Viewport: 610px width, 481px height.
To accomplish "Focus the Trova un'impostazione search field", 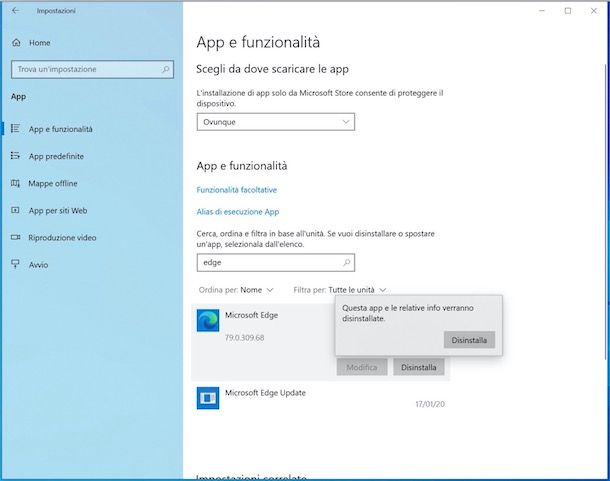I will pyautogui.click(x=92, y=69).
